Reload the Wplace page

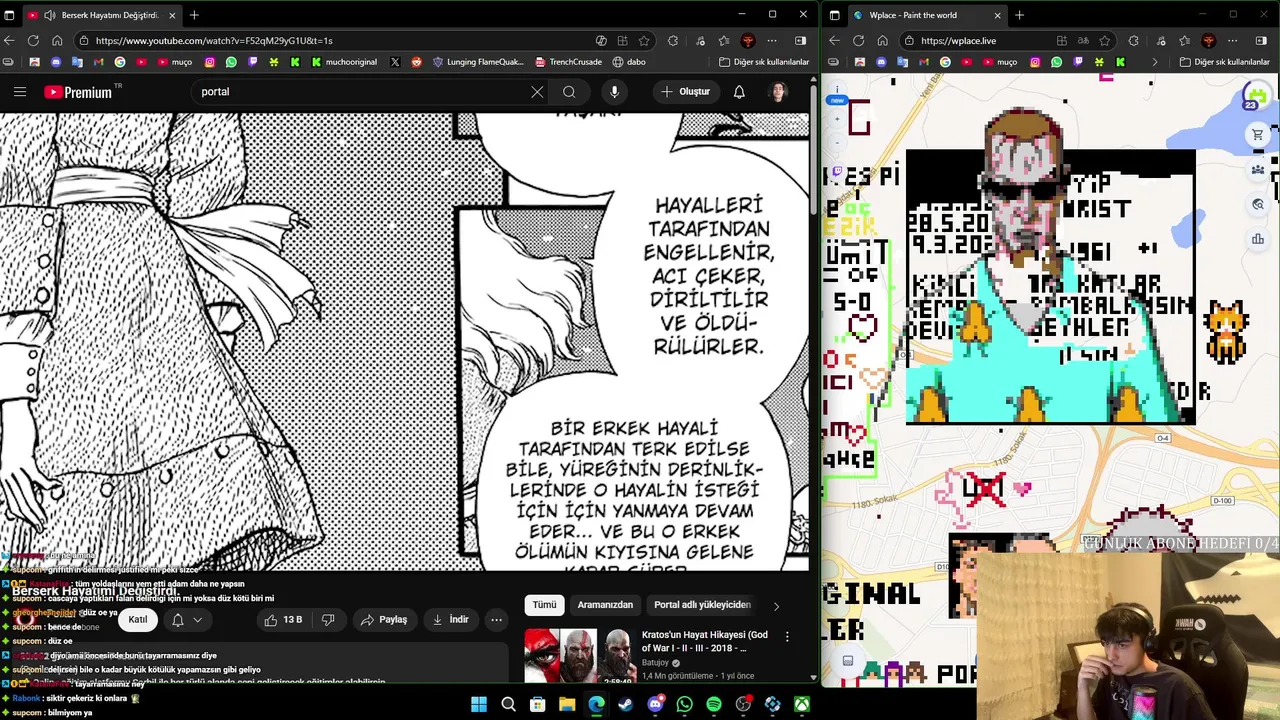pos(858,41)
